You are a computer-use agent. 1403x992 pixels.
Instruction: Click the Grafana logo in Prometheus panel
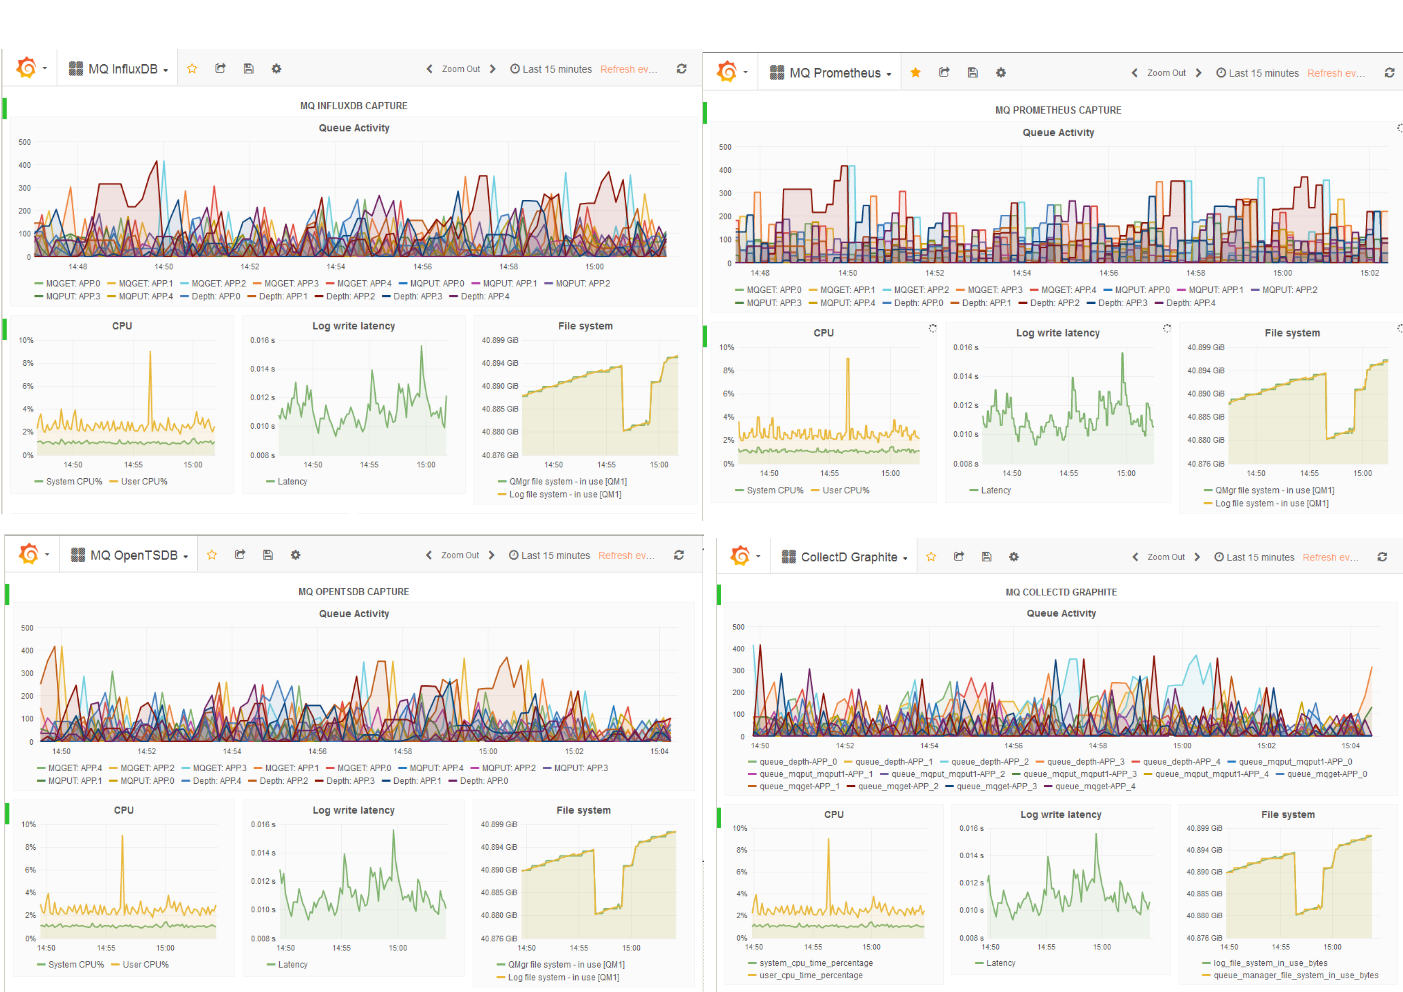tap(727, 72)
